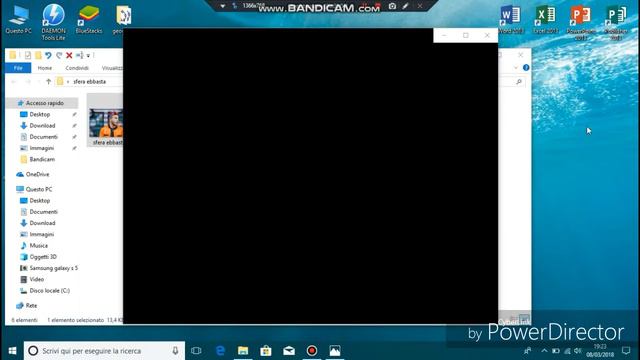
Task: Open Immagini under Questo PC
Action: click(x=41, y=234)
